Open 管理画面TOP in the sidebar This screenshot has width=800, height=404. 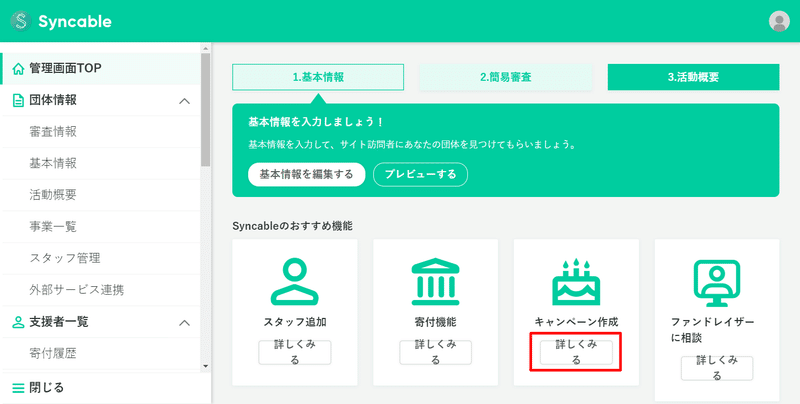[102, 68]
